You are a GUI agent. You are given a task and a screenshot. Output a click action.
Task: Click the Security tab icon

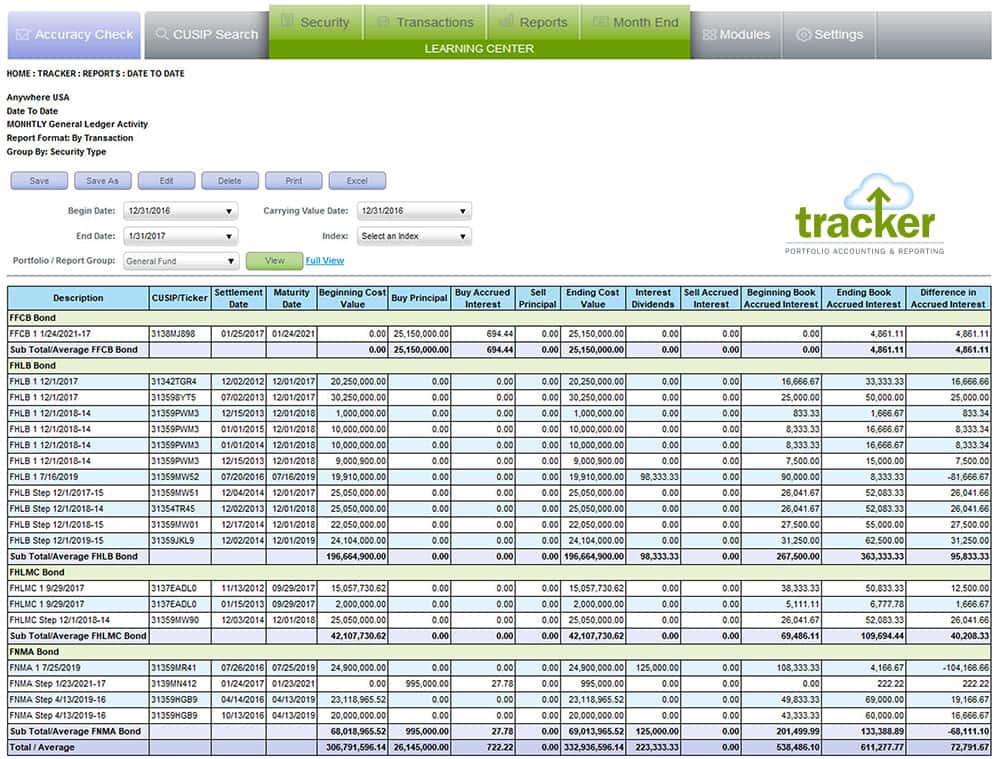[x=287, y=21]
